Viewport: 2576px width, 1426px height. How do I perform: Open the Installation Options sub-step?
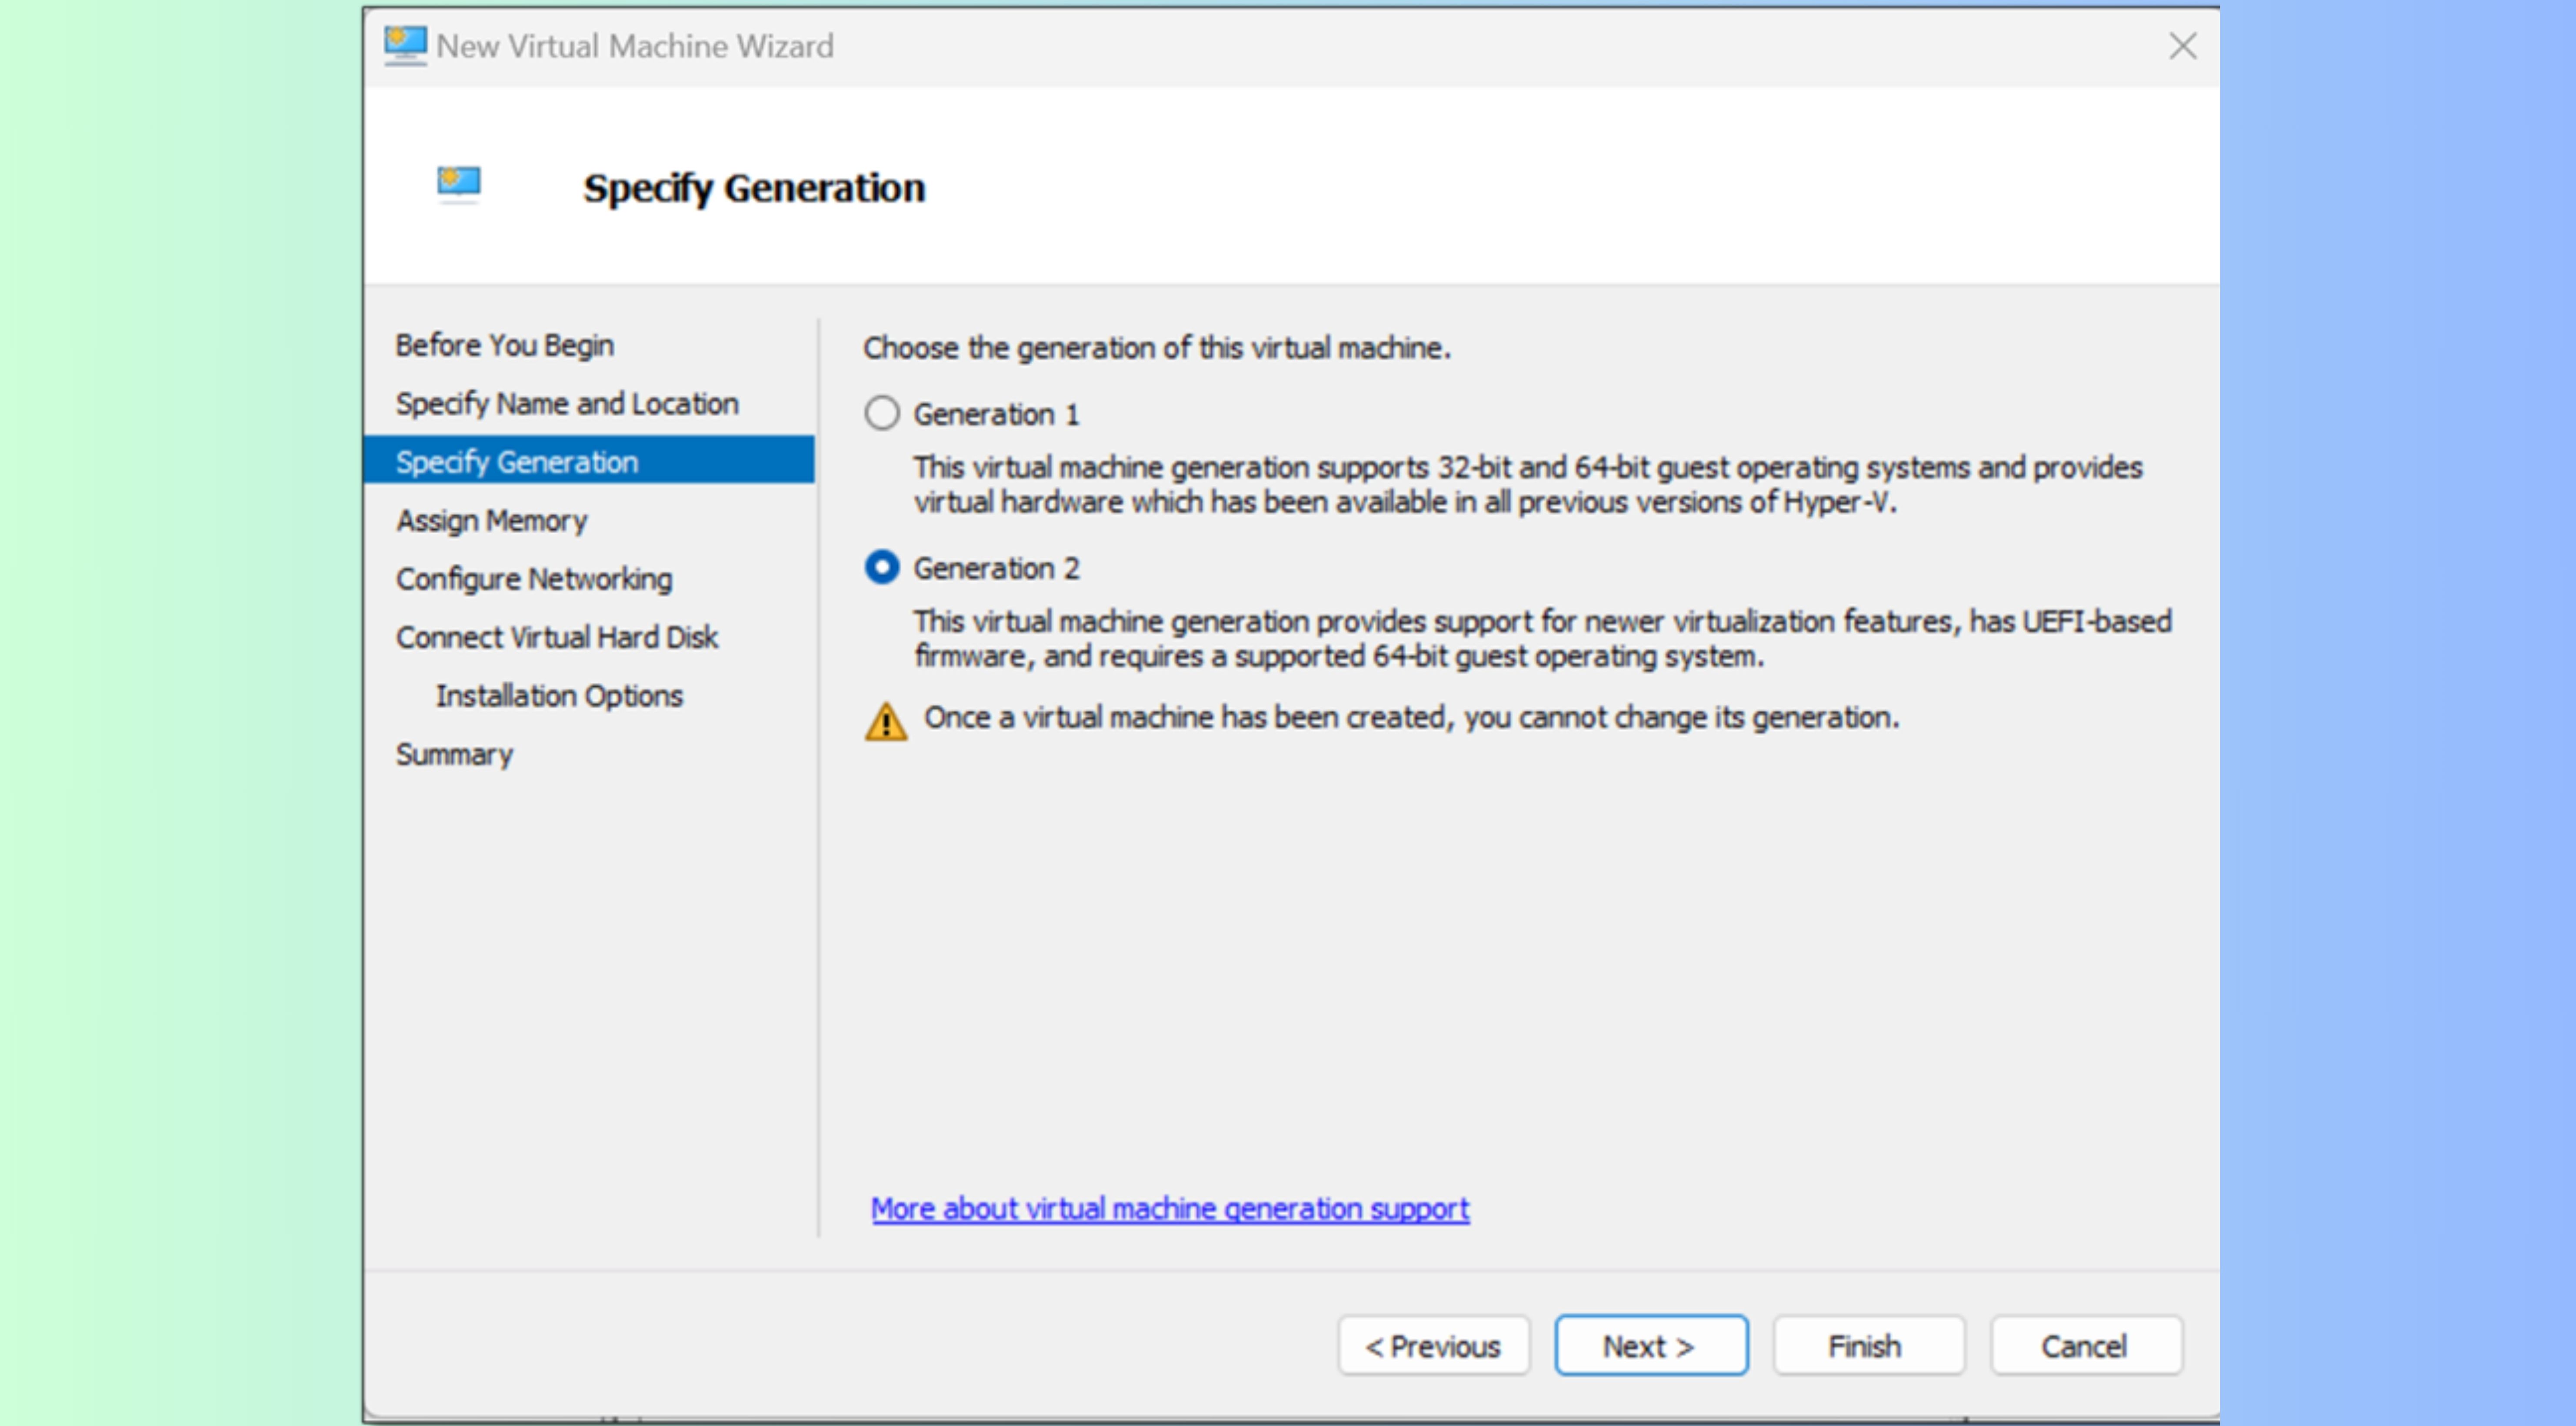pyautogui.click(x=559, y=695)
